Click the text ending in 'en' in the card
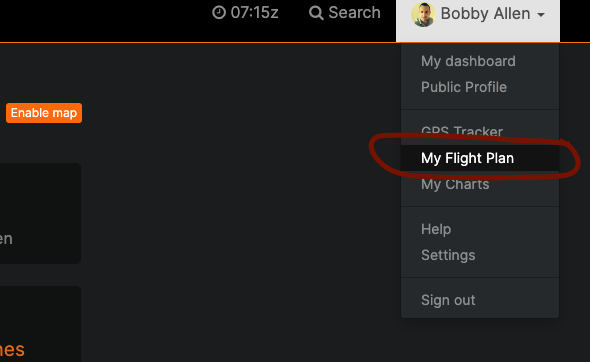Viewport: 590px width, 362px height. pyautogui.click(x=6, y=239)
